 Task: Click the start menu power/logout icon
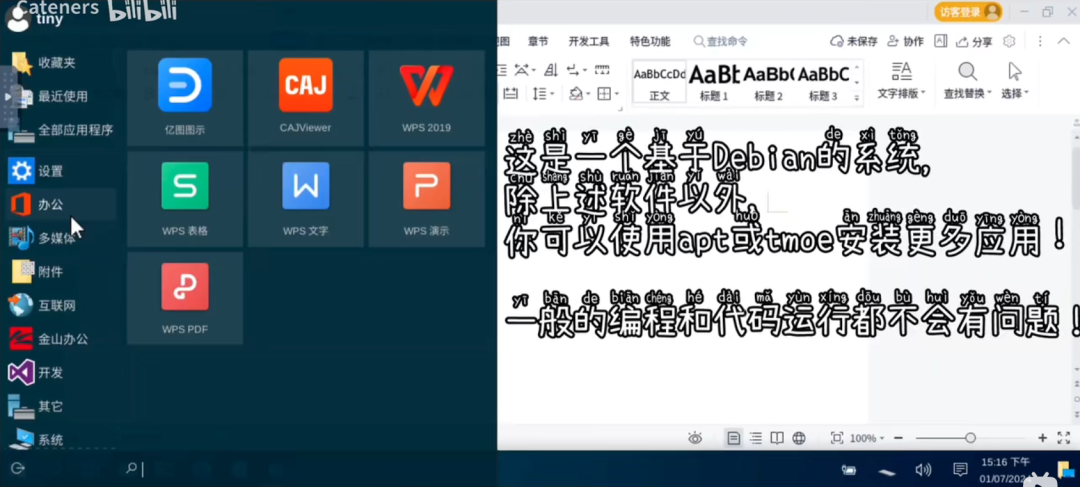(18, 468)
